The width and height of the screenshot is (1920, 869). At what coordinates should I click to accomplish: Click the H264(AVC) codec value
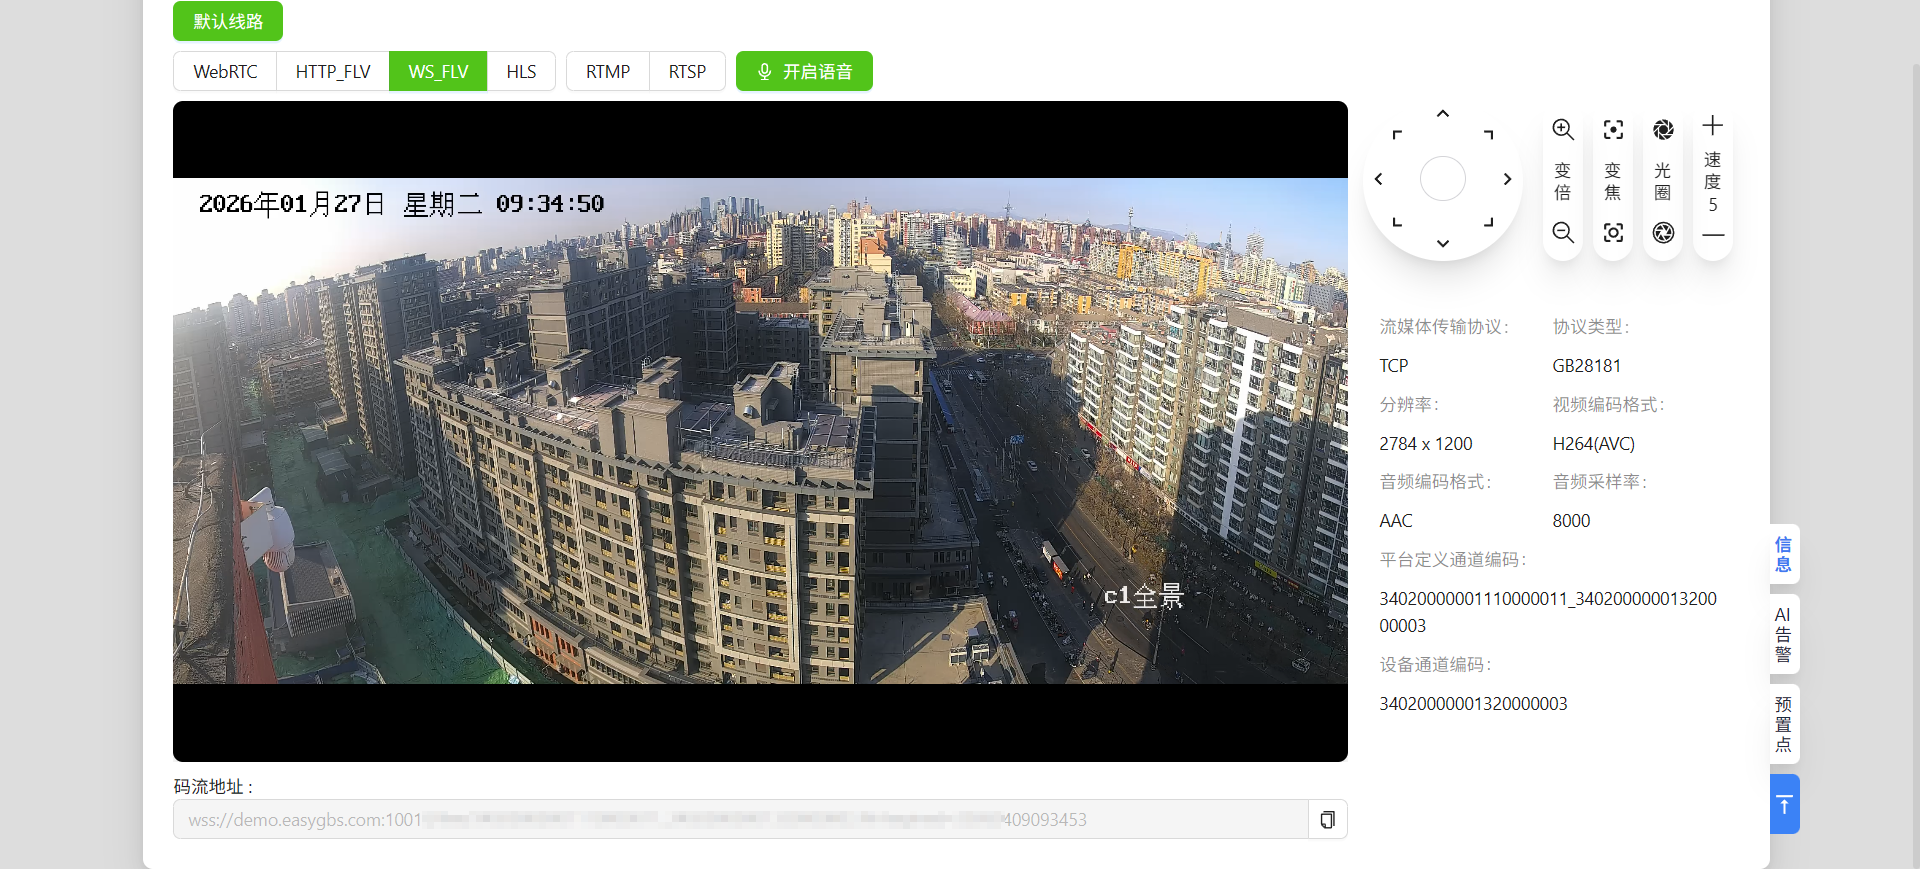(1594, 444)
